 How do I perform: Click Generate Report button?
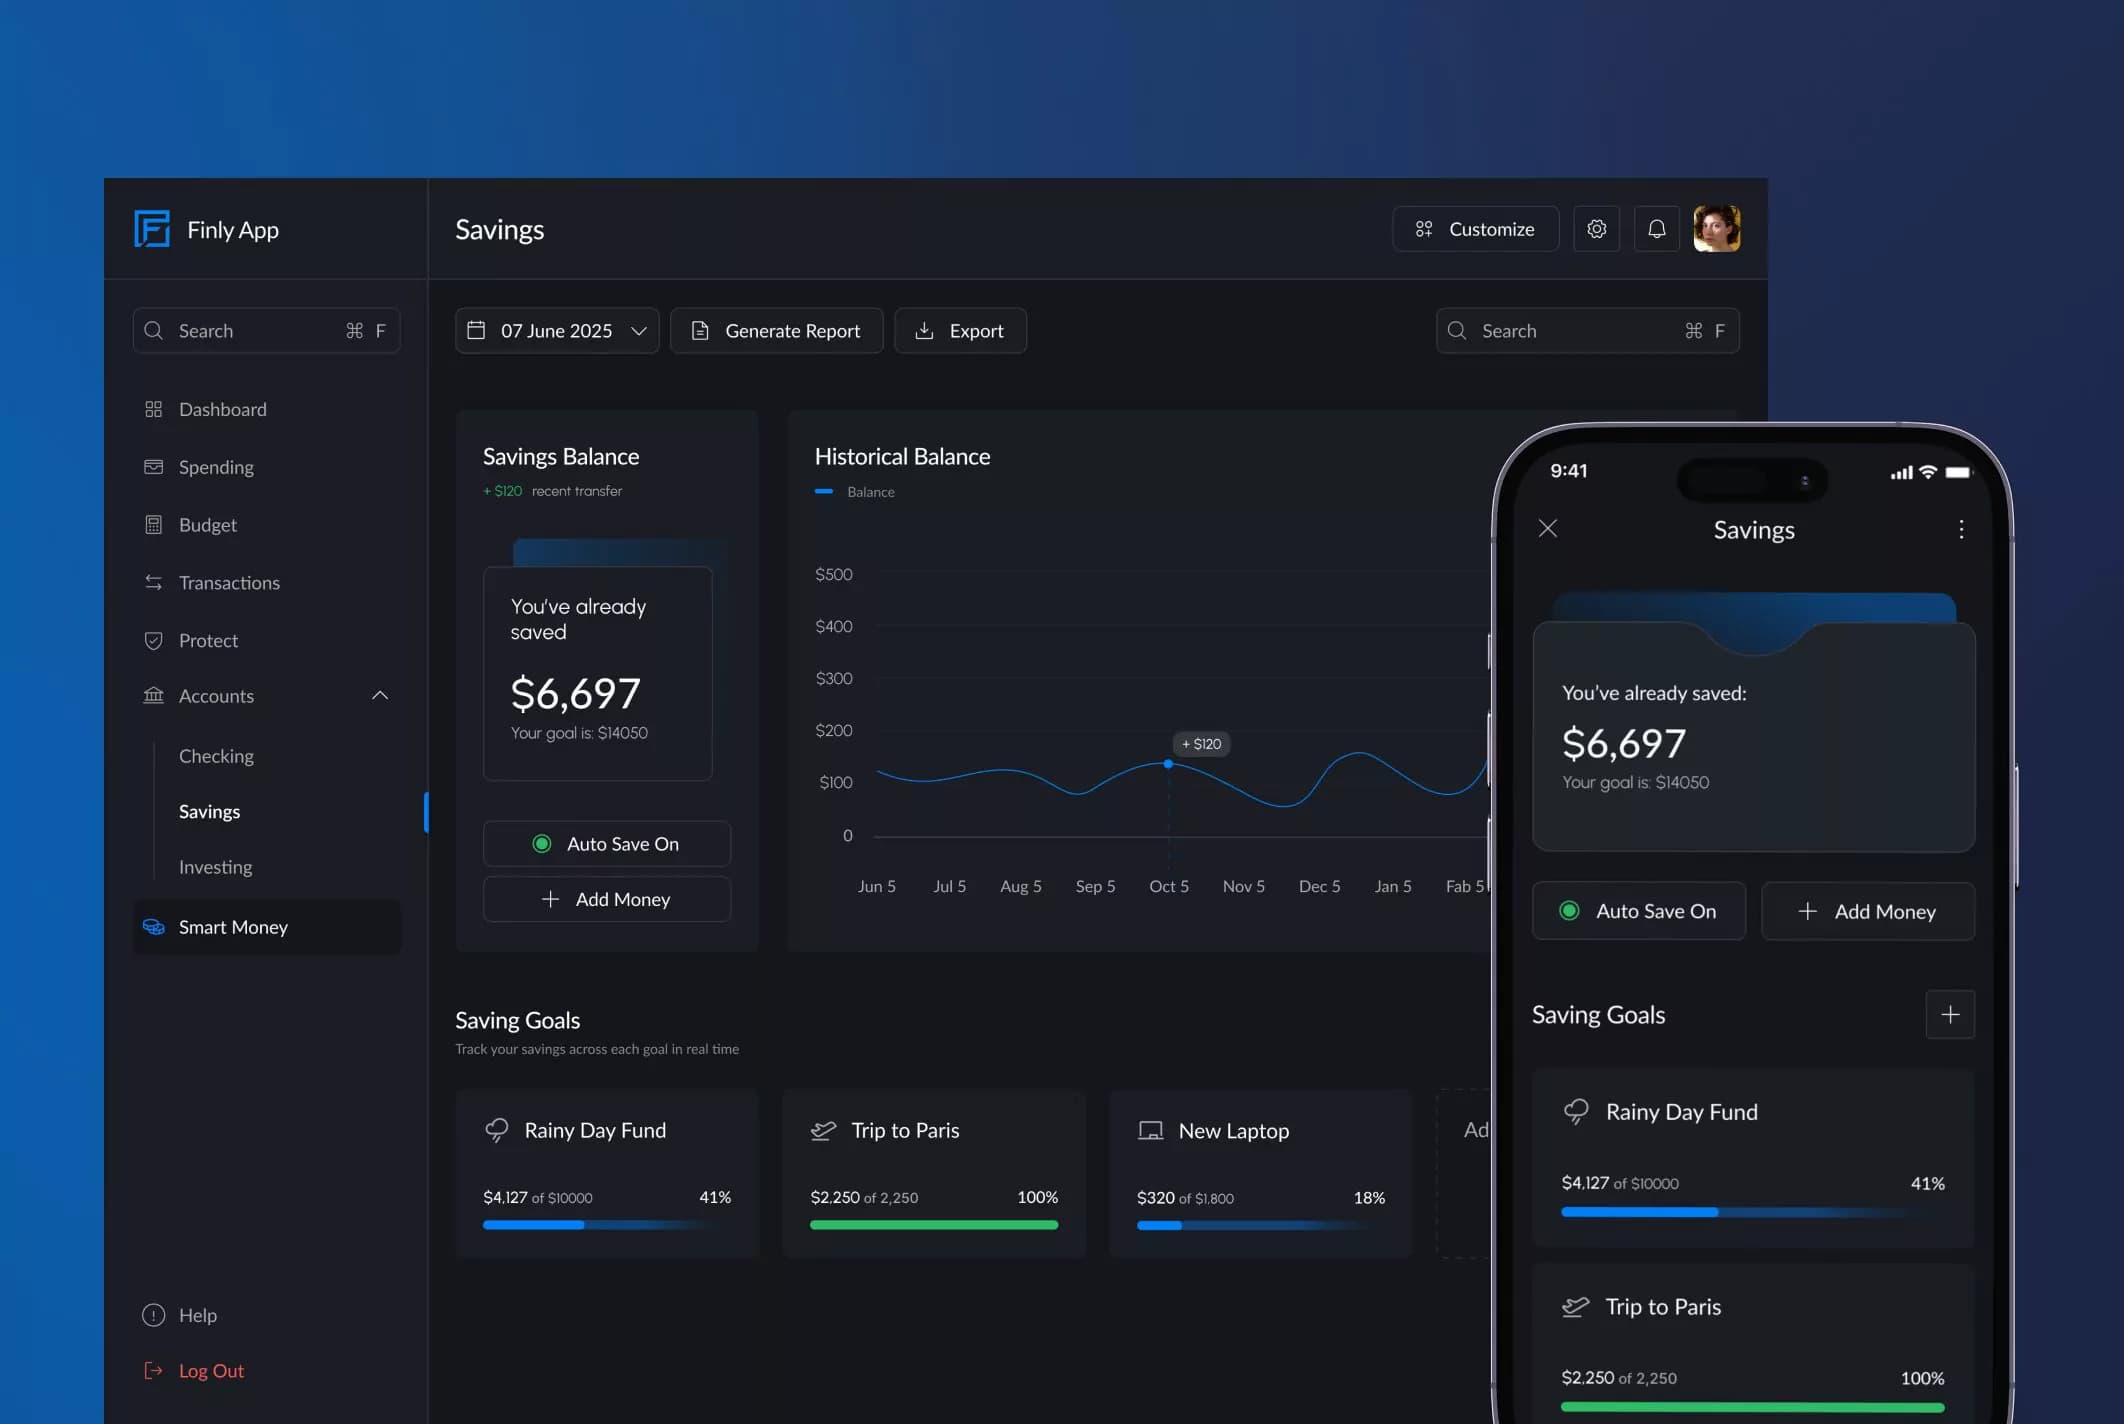(x=777, y=331)
